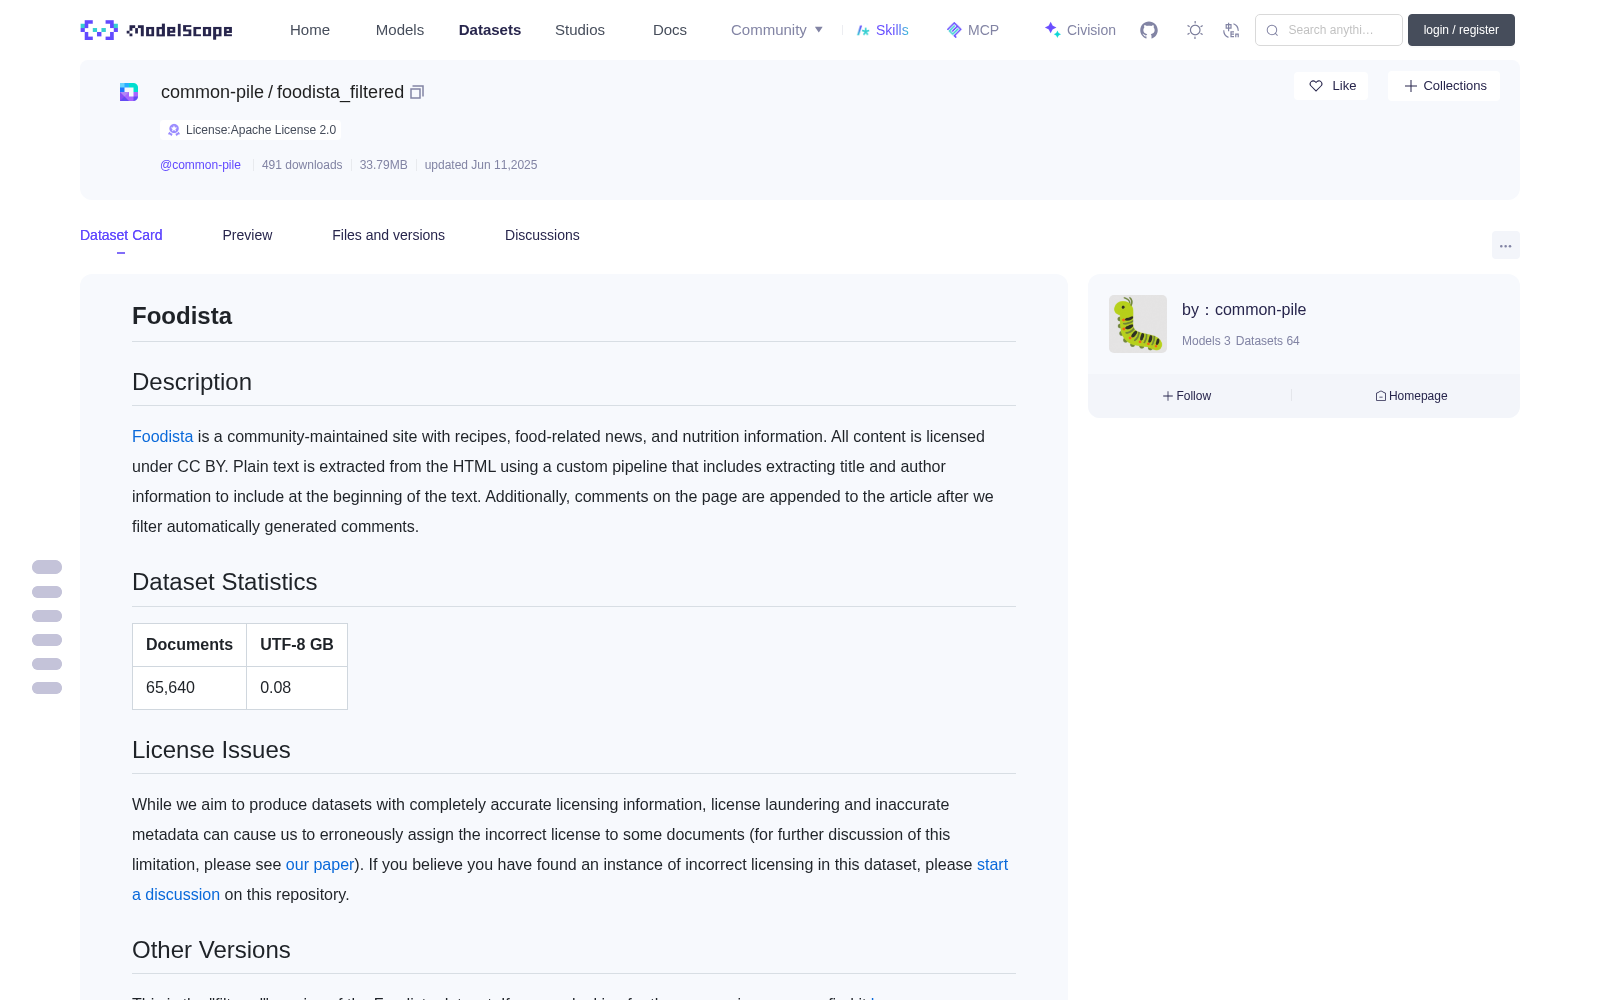Click the '0.08' table cell
The height and width of the screenshot is (1000, 1600).
click(297, 688)
